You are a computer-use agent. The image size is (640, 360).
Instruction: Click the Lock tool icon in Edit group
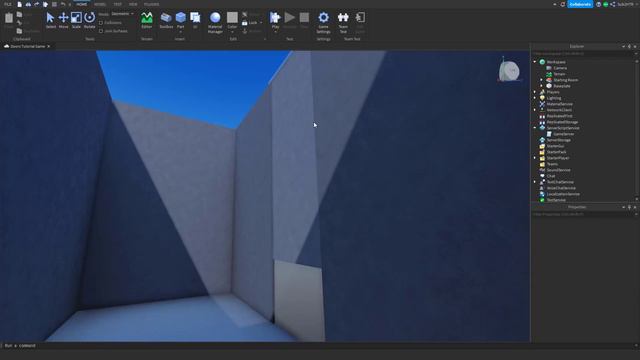[x=244, y=23]
